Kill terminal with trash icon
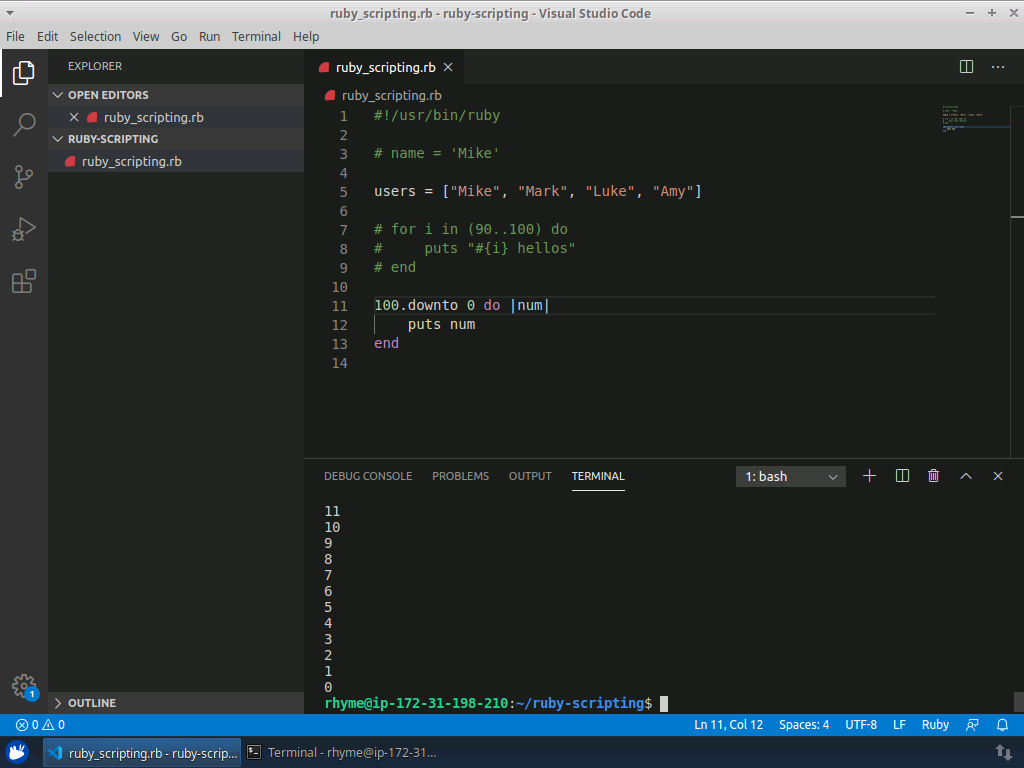1024x768 pixels. pos(933,476)
